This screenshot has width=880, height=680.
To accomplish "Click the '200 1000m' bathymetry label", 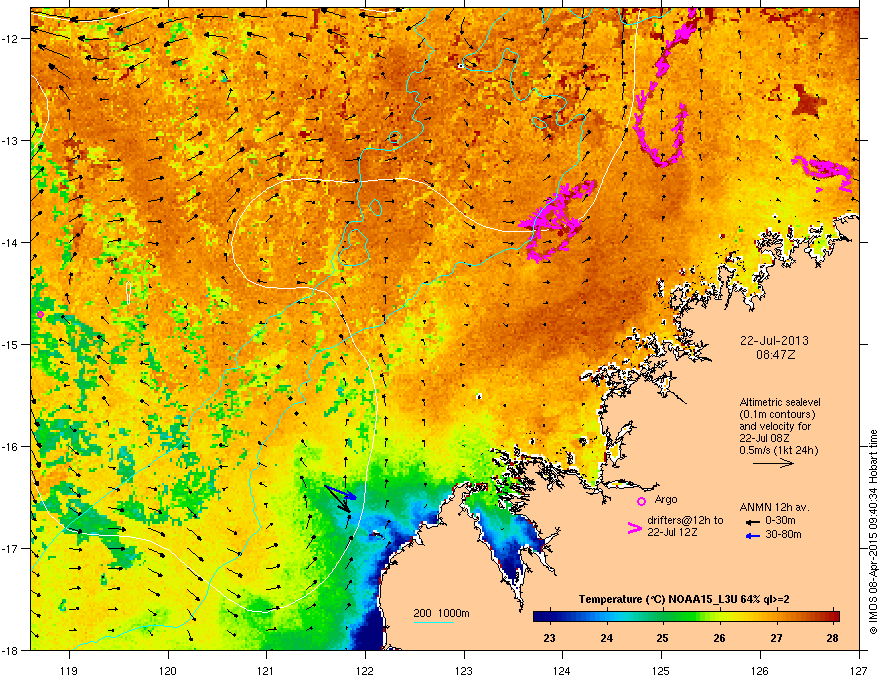I will tap(441, 613).
